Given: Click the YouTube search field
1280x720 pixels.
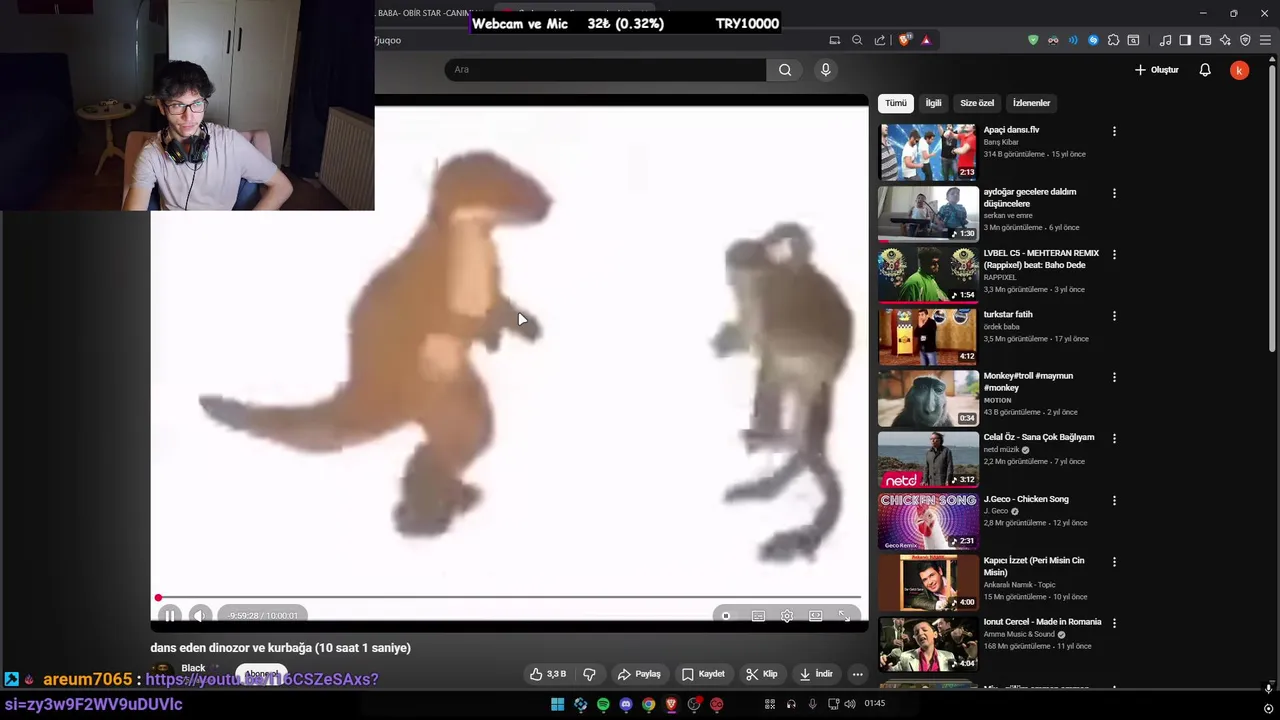Looking at the screenshot, I should [x=605, y=69].
